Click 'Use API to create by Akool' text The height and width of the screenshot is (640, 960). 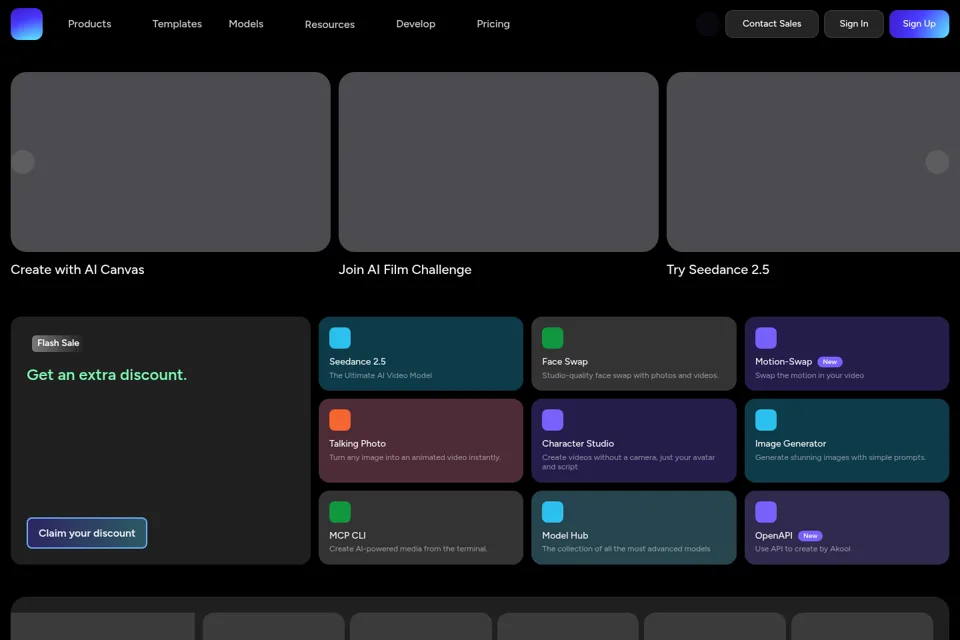pos(802,549)
